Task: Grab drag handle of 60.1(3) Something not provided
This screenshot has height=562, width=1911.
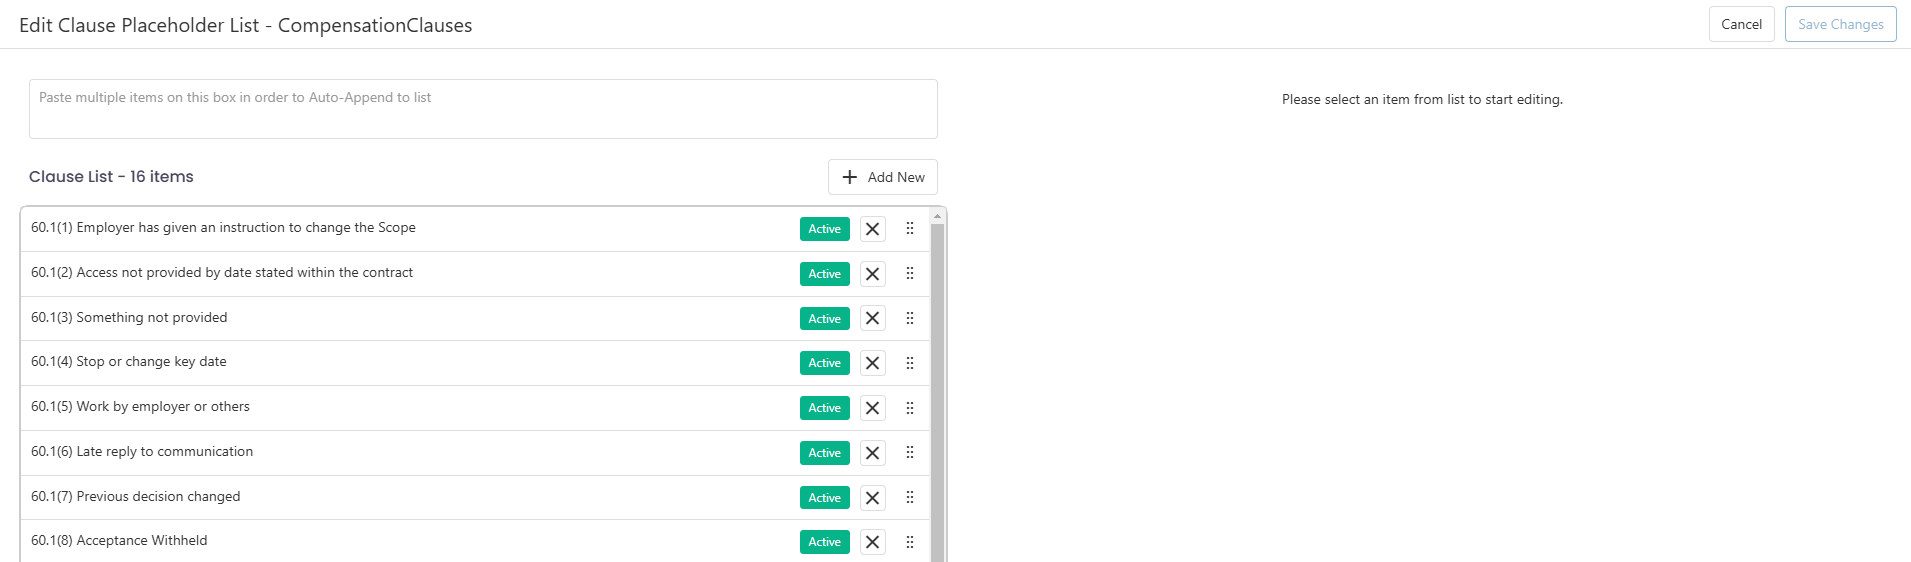Action: pyautogui.click(x=910, y=318)
